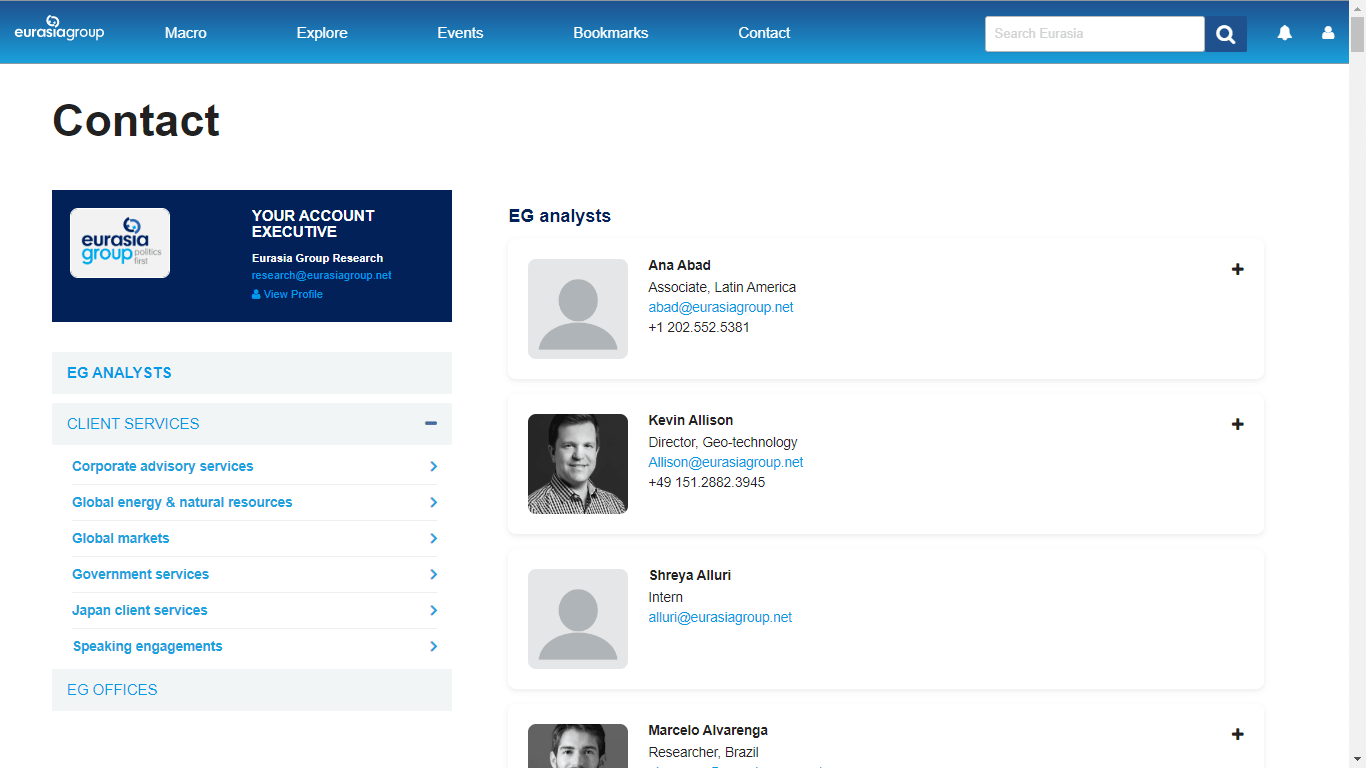Viewport: 1366px width, 768px height.
Task: Email Shreya Alluri via her address link
Action: point(720,617)
